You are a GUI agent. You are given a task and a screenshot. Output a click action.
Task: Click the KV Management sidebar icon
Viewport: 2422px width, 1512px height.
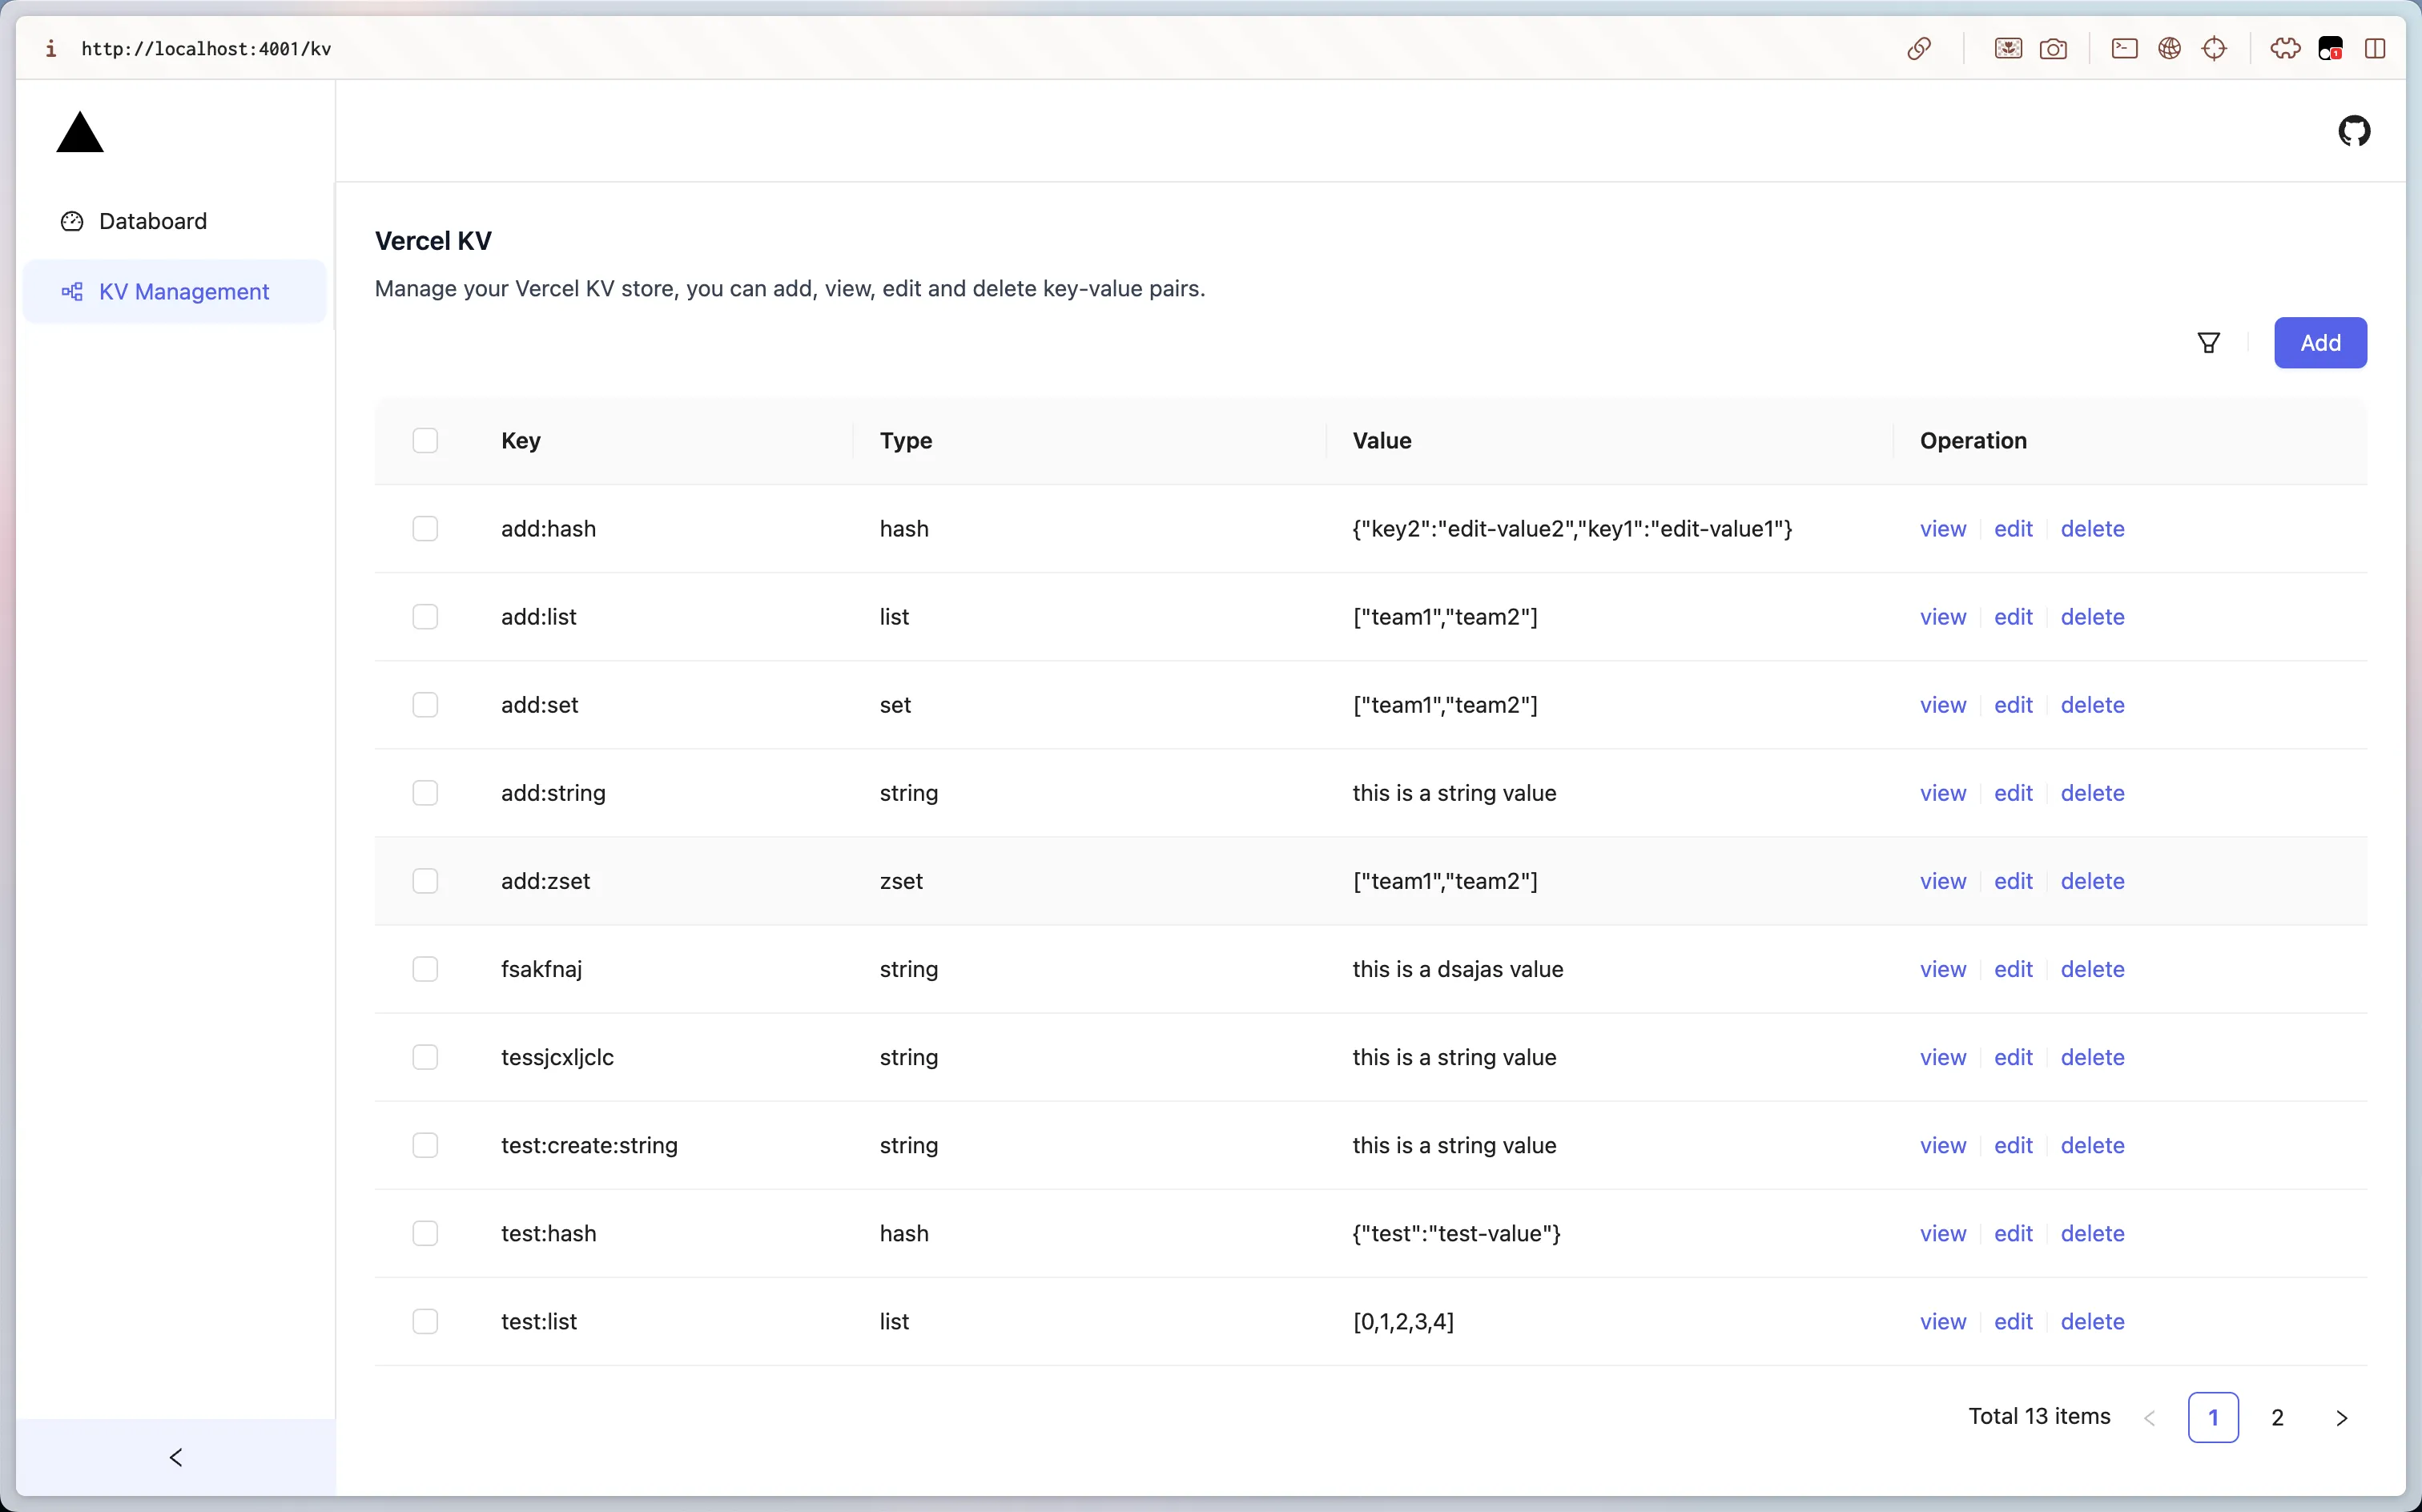[72, 292]
